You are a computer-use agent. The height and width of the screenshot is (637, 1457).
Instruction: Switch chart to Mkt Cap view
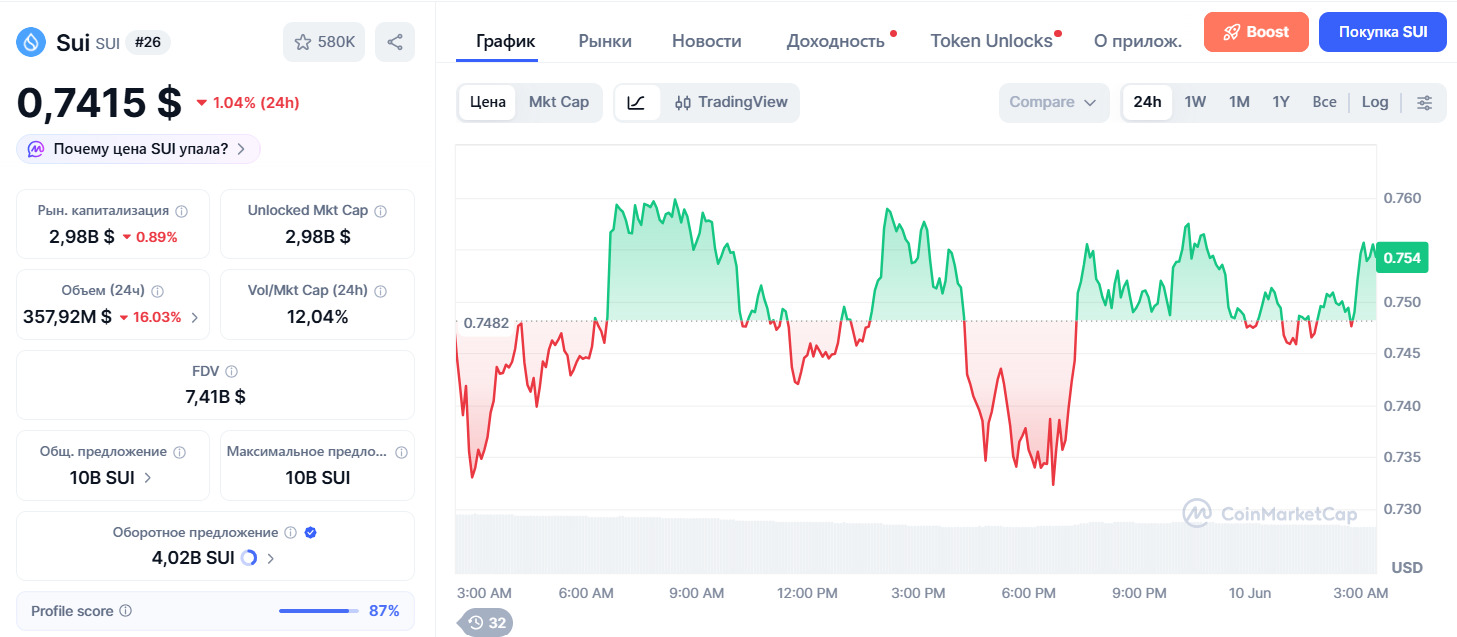click(x=559, y=102)
